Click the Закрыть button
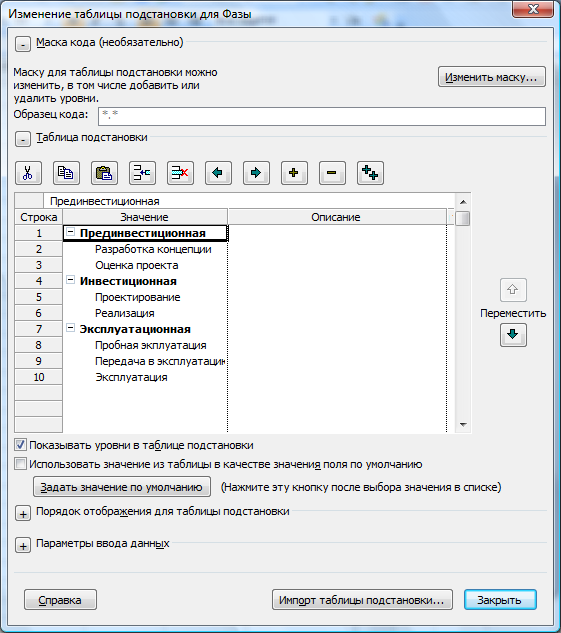 point(500,600)
